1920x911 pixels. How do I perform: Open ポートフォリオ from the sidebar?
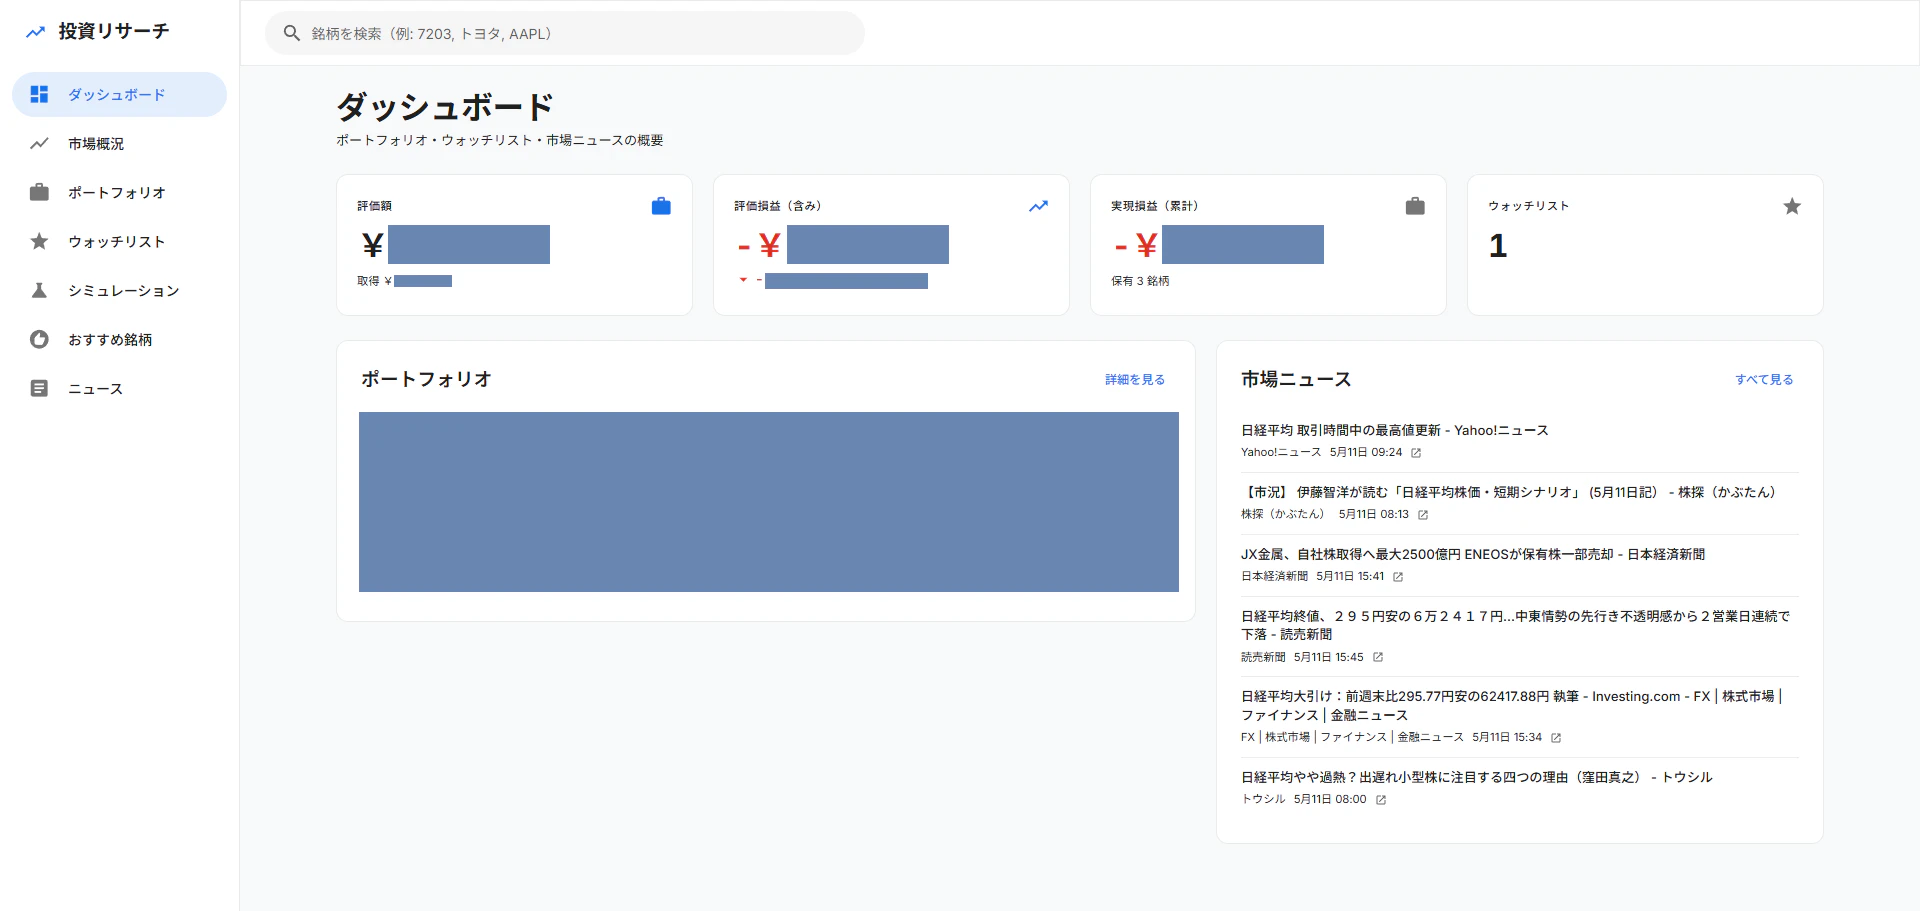119,192
